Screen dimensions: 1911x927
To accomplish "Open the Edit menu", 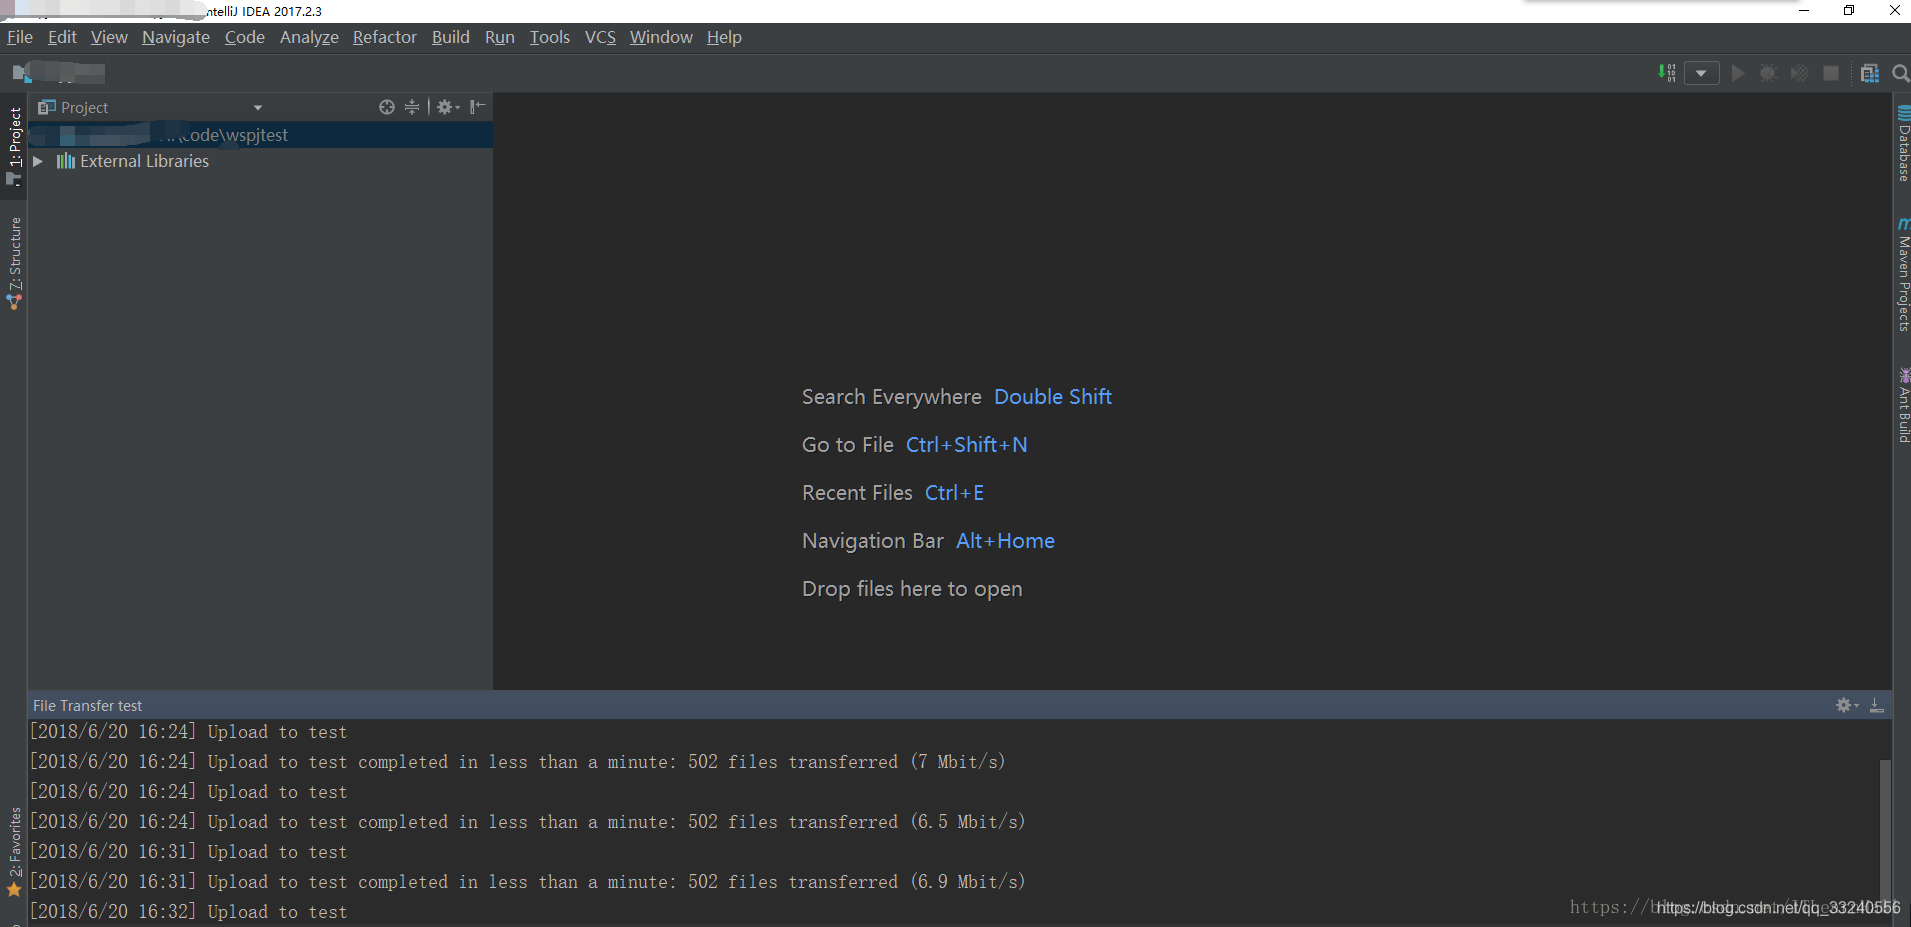I will click(62, 37).
